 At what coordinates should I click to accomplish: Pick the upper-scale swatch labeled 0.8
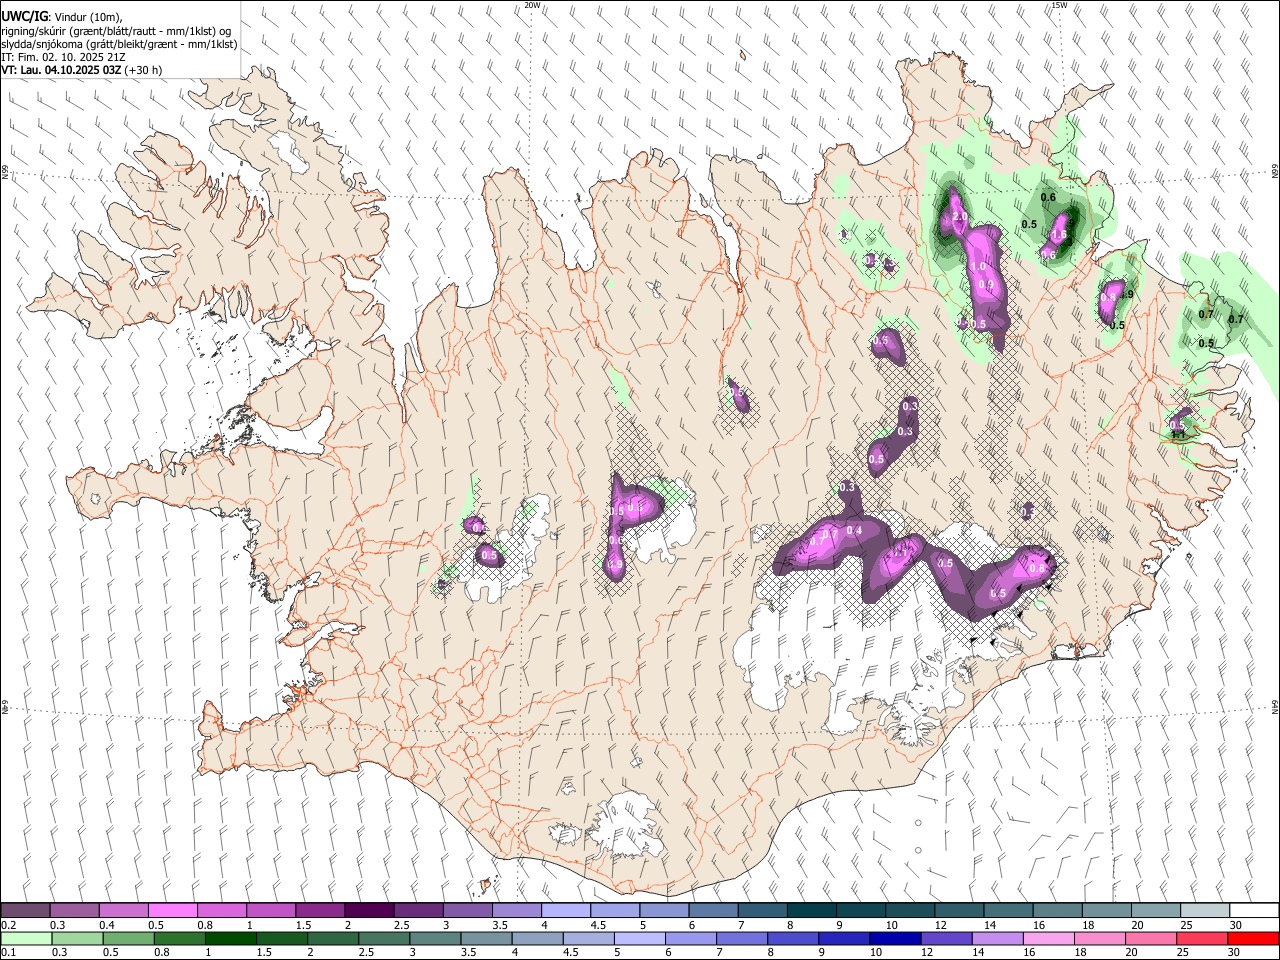[221, 911]
